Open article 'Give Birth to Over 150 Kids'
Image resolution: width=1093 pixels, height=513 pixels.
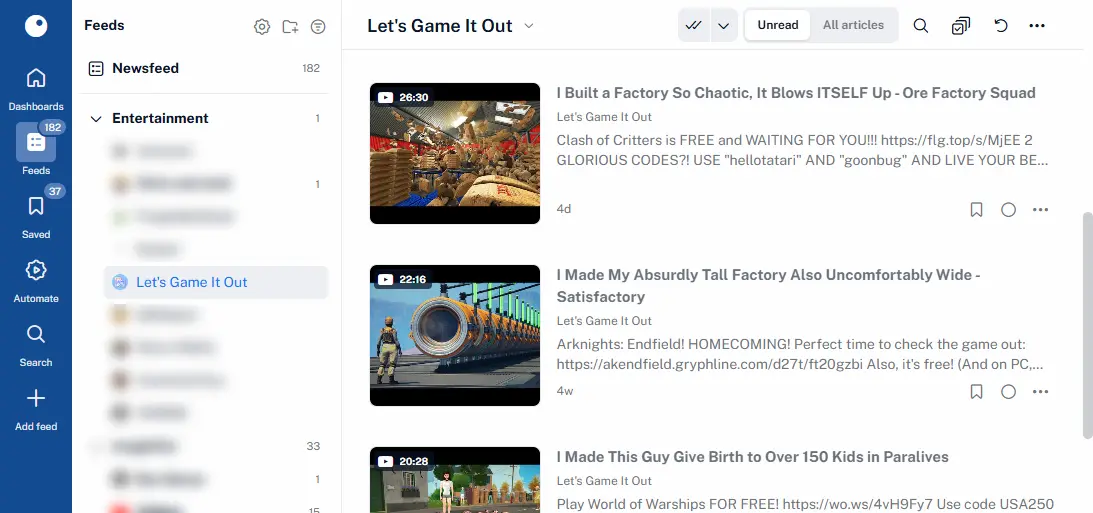[753, 457]
